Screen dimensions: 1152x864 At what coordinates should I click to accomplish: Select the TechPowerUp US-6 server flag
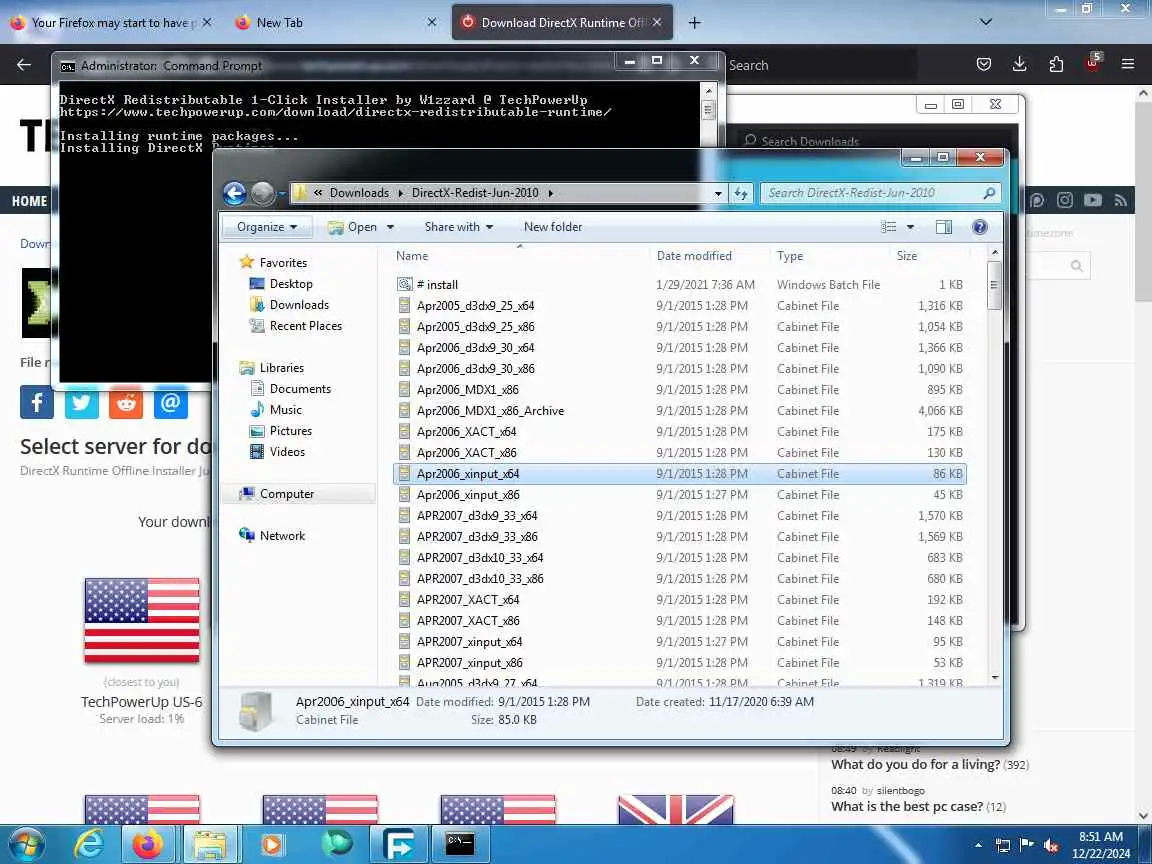[x=142, y=620]
